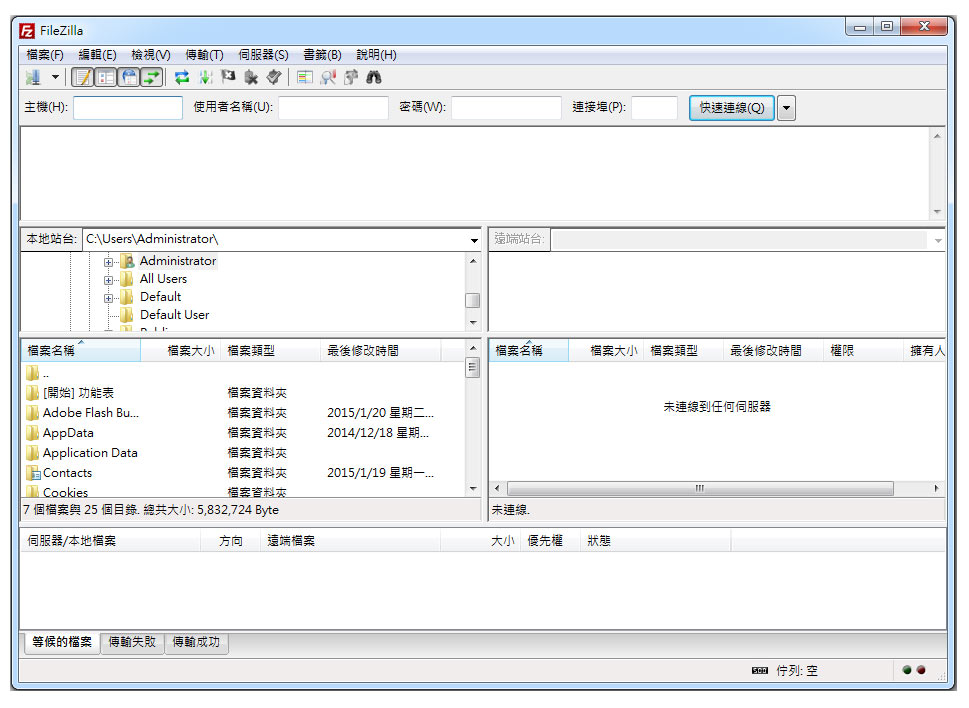
Task: Switch to the 傳輸成功 tab
Action: tap(196, 642)
